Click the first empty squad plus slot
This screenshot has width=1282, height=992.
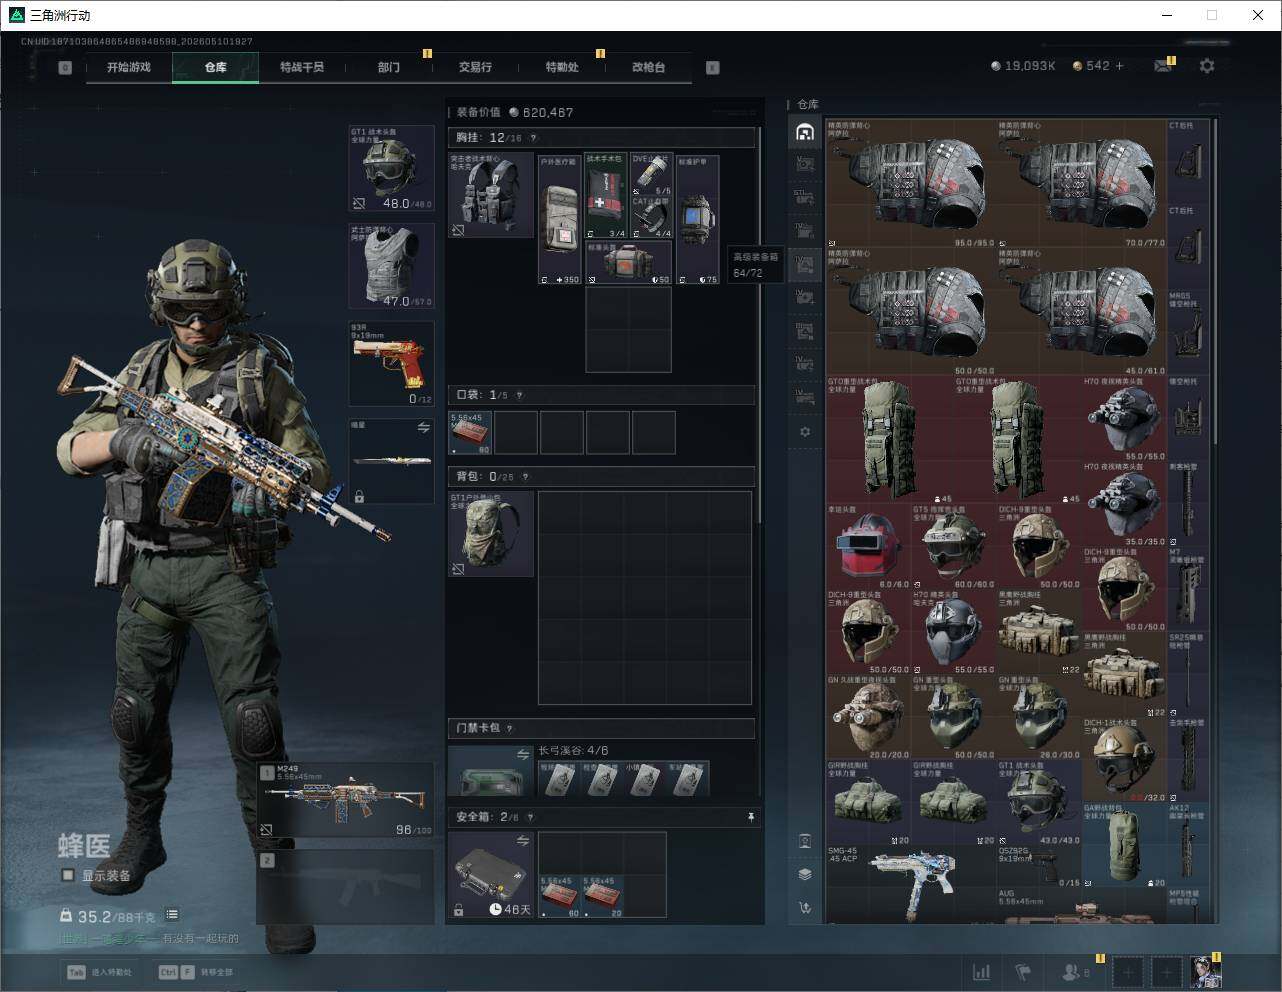(x=1128, y=971)
